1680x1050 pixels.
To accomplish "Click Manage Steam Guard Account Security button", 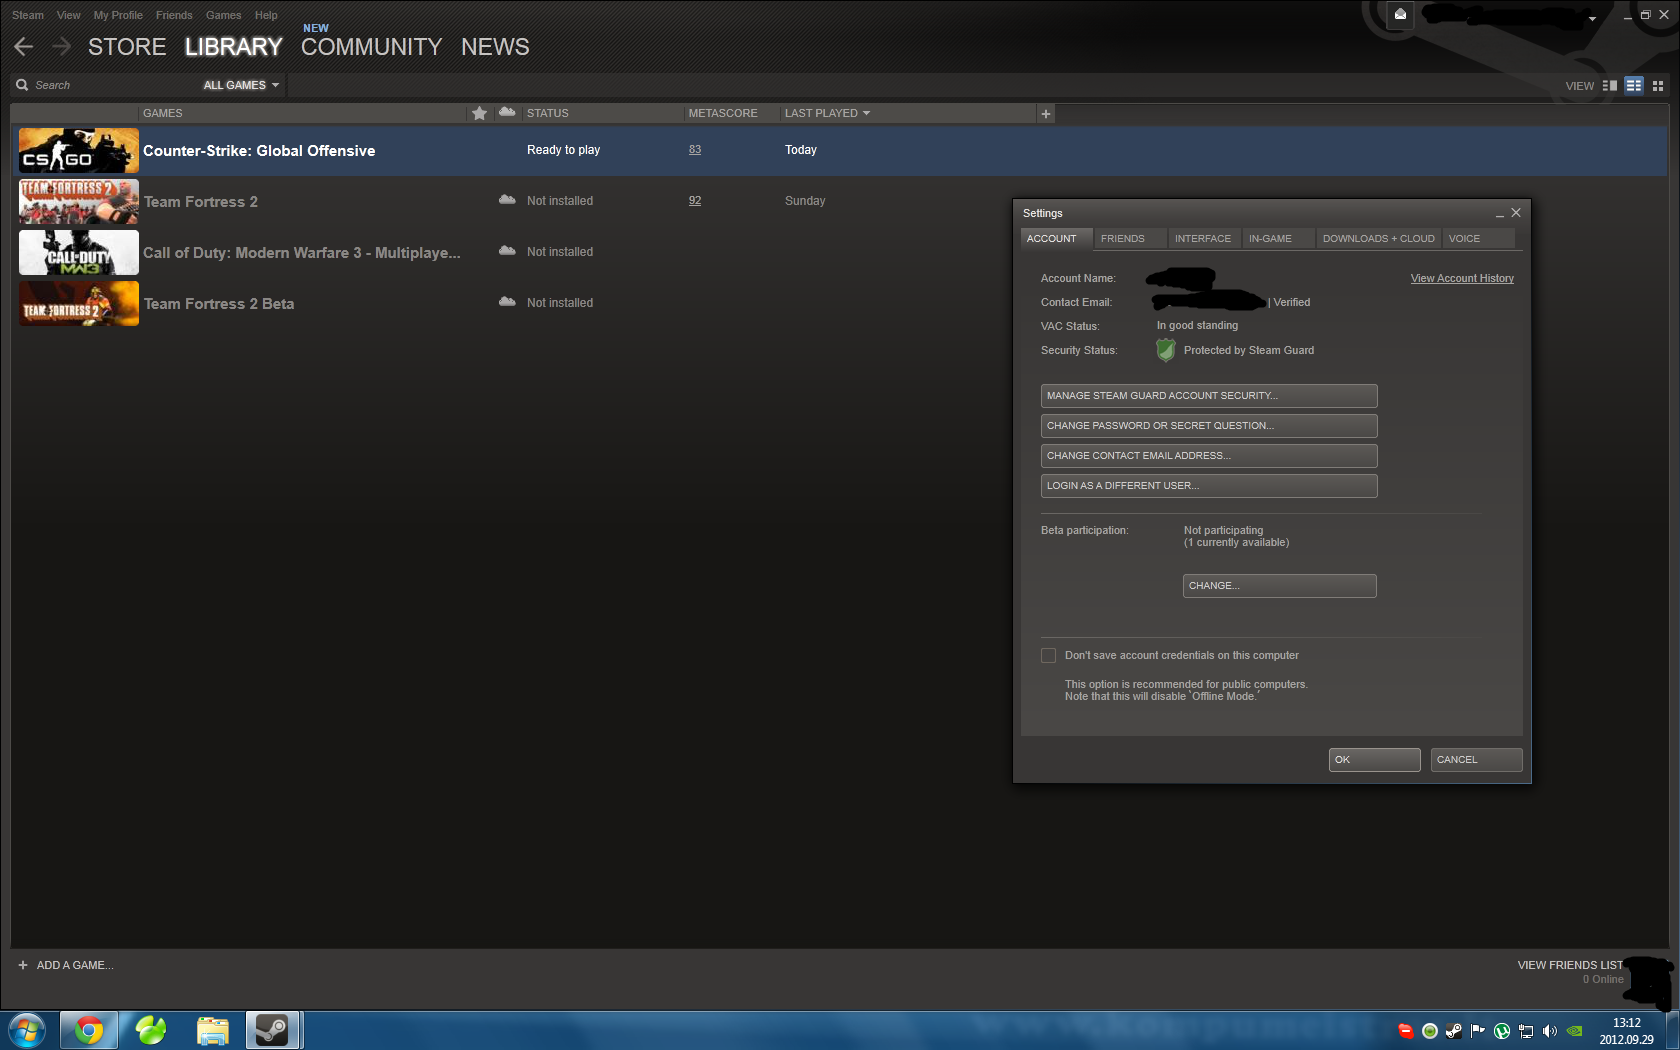I will [x=1209, y=396].
